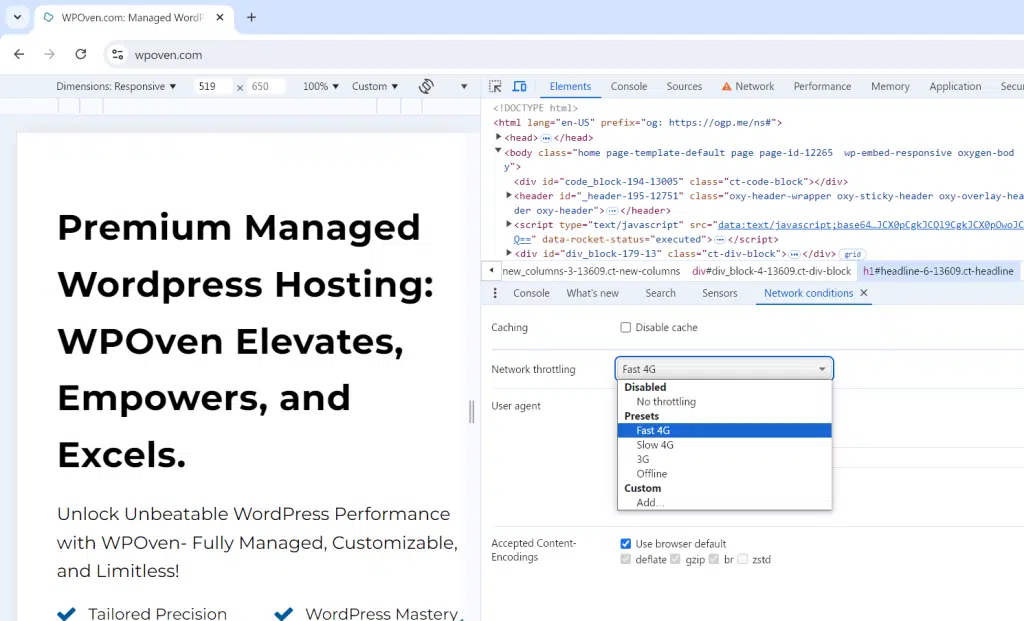
Task: Click the rotate viewport icon
Action: (426, 87)
